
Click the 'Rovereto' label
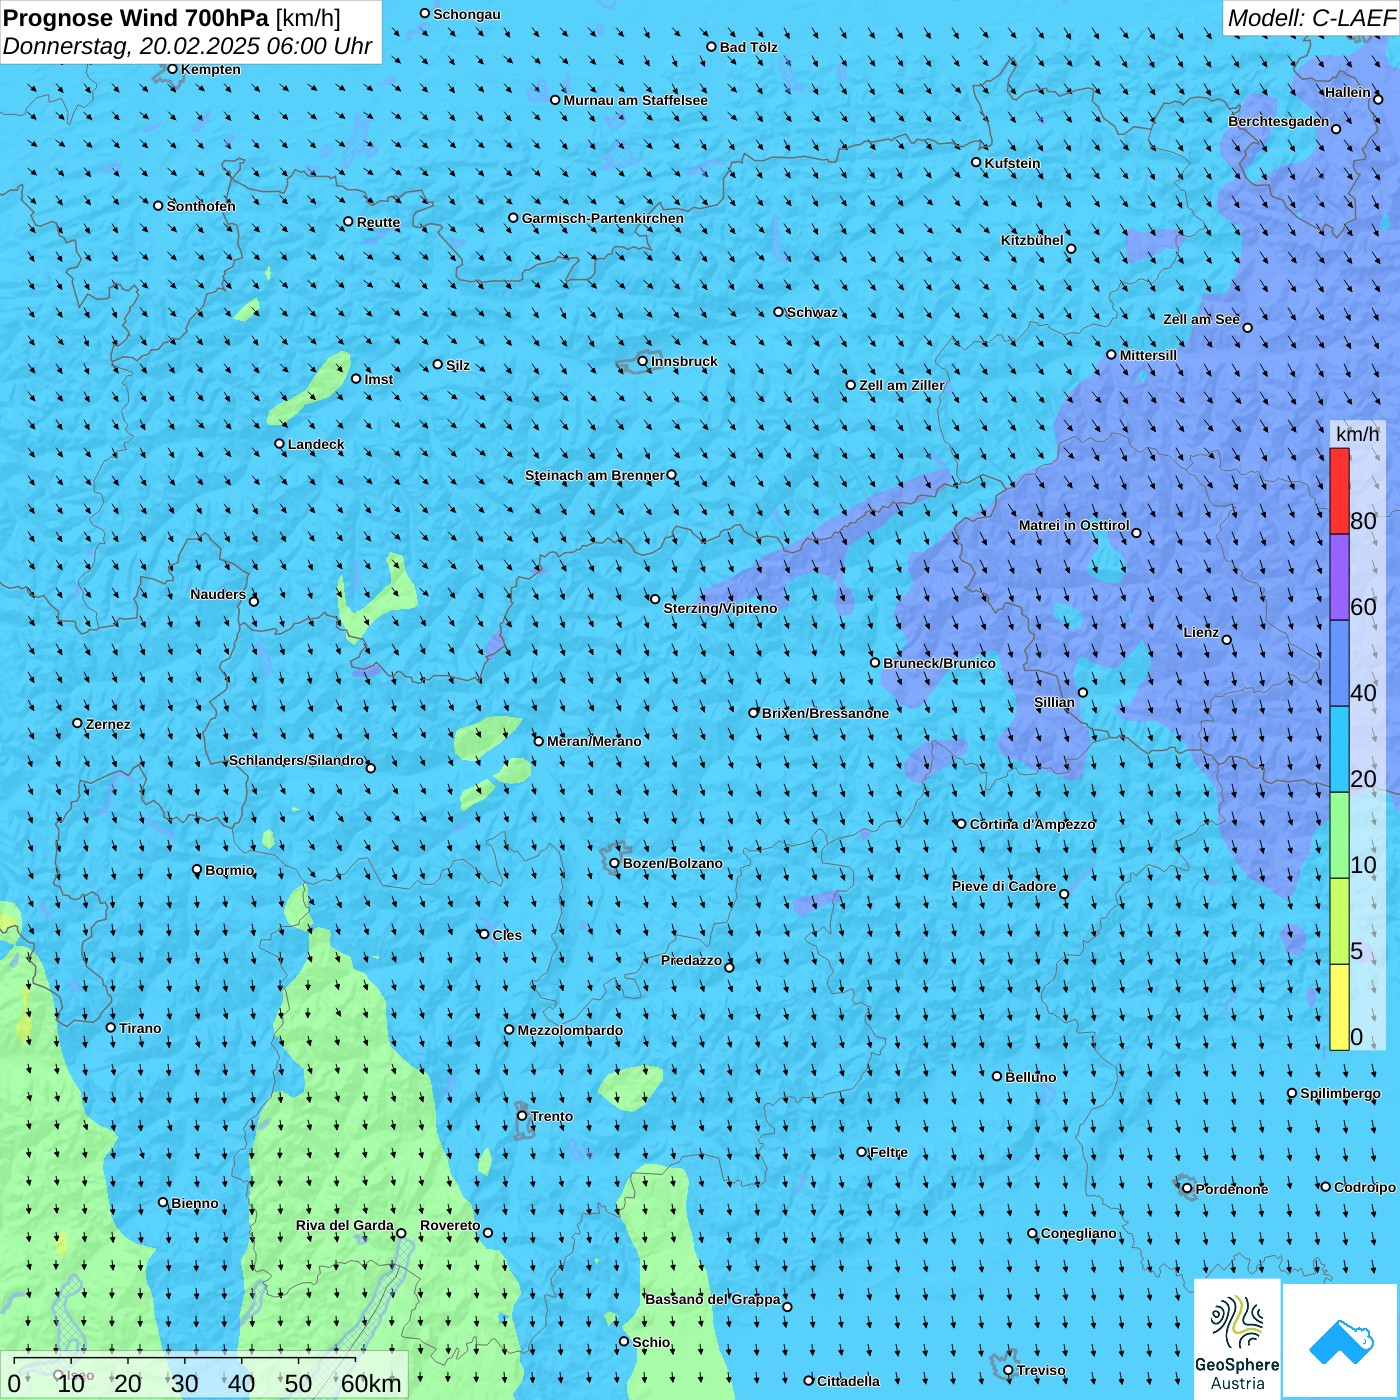(x=450, y=1225)
